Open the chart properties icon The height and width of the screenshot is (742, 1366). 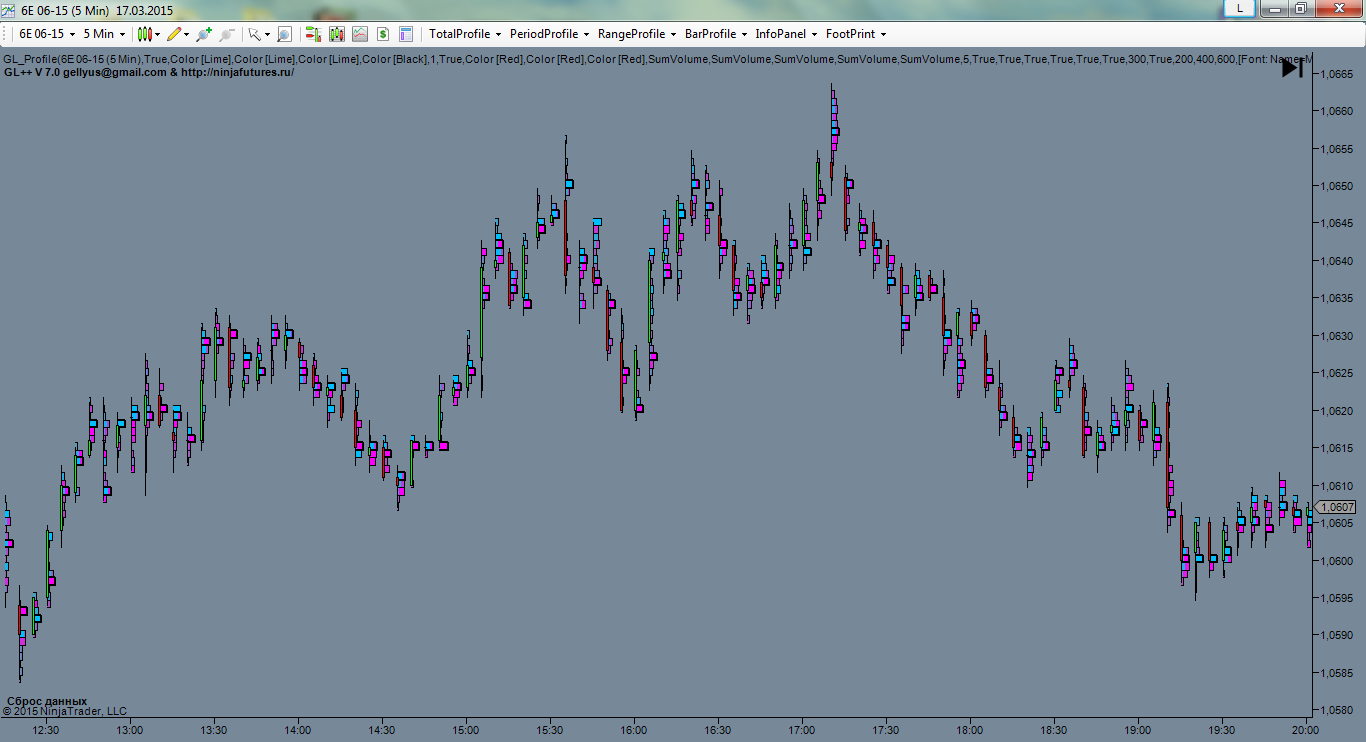pyautogui.click(x=406, y=34)
